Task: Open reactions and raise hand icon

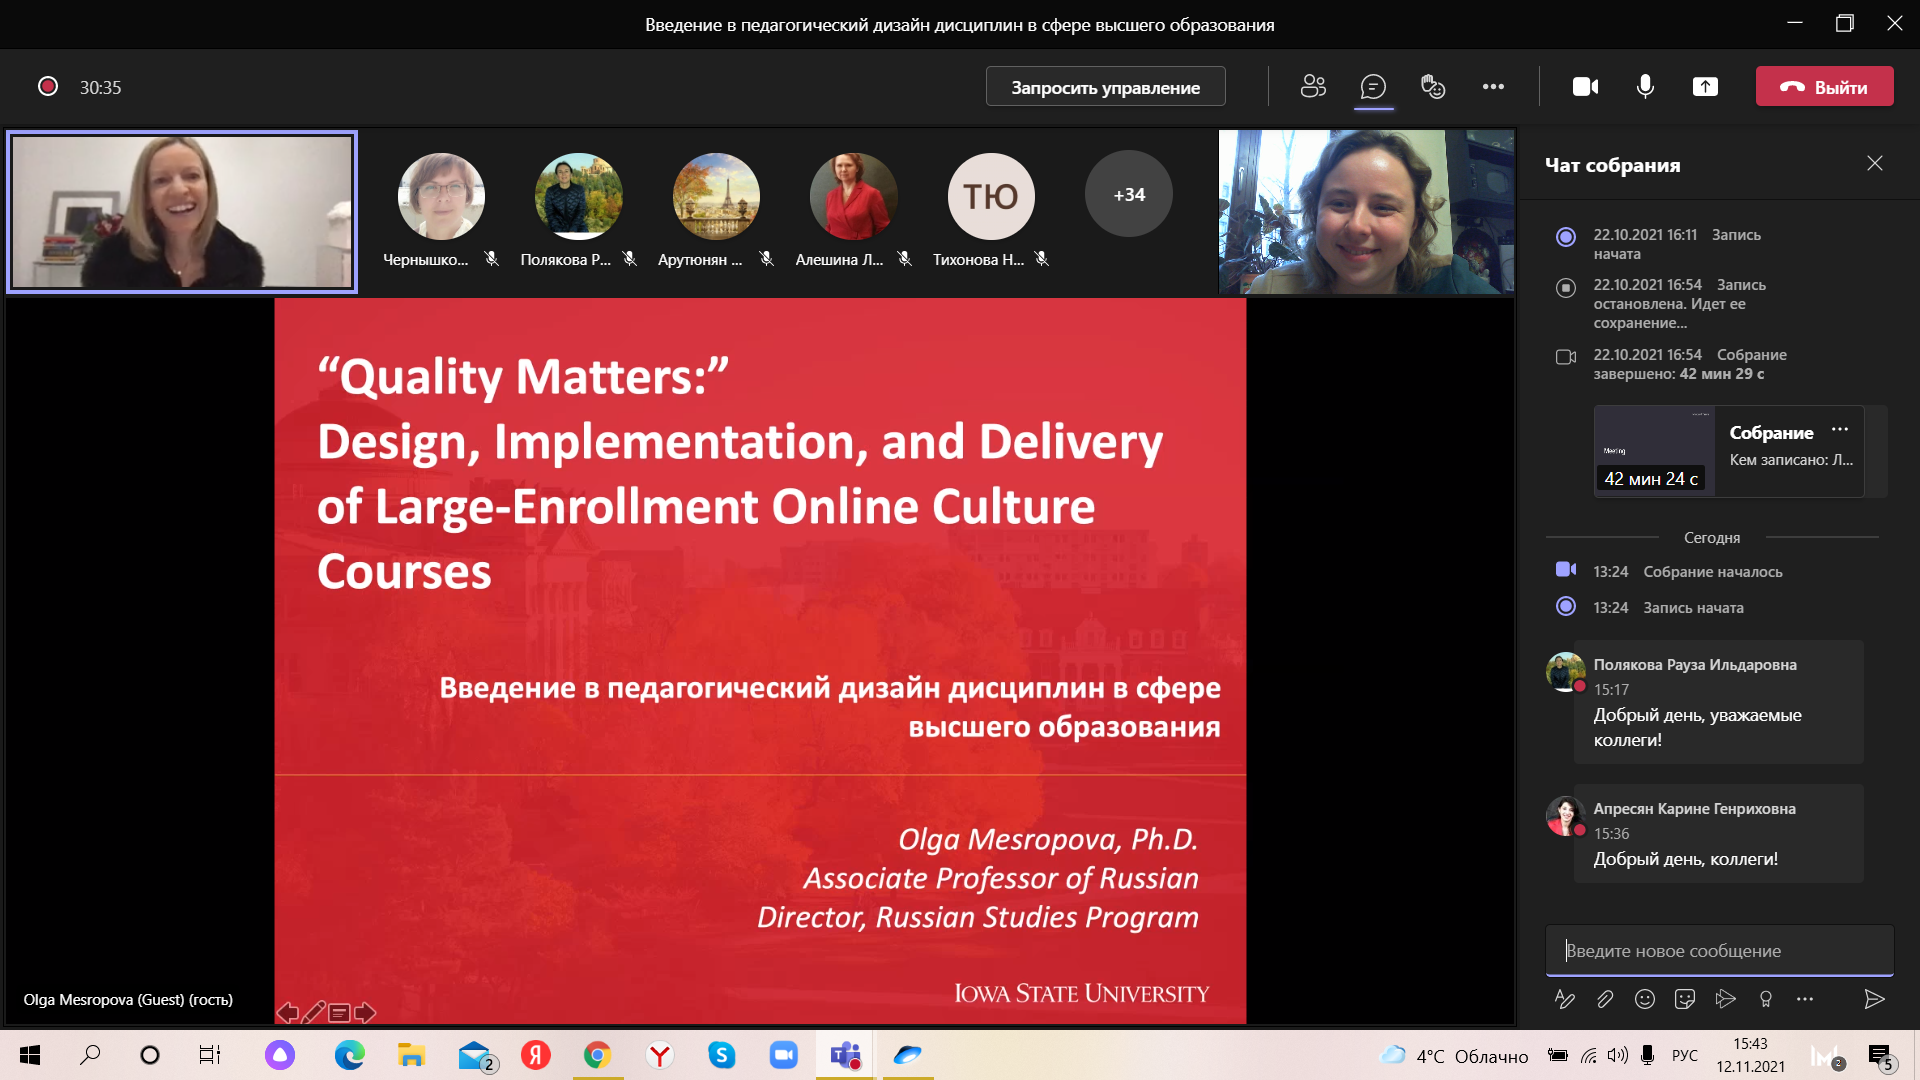Action: click(x=1433, y=87)
